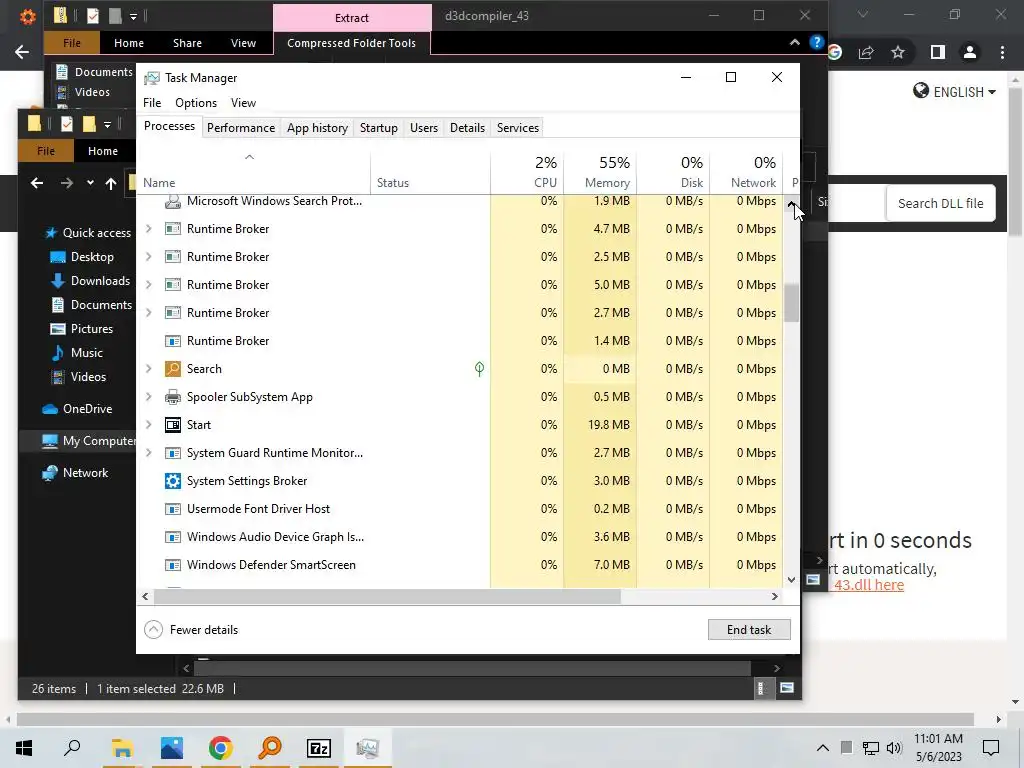Open the Startup tab
The height and width of the screenshot is (768, 1024).
pyautogui.click(x=379, y=128)
